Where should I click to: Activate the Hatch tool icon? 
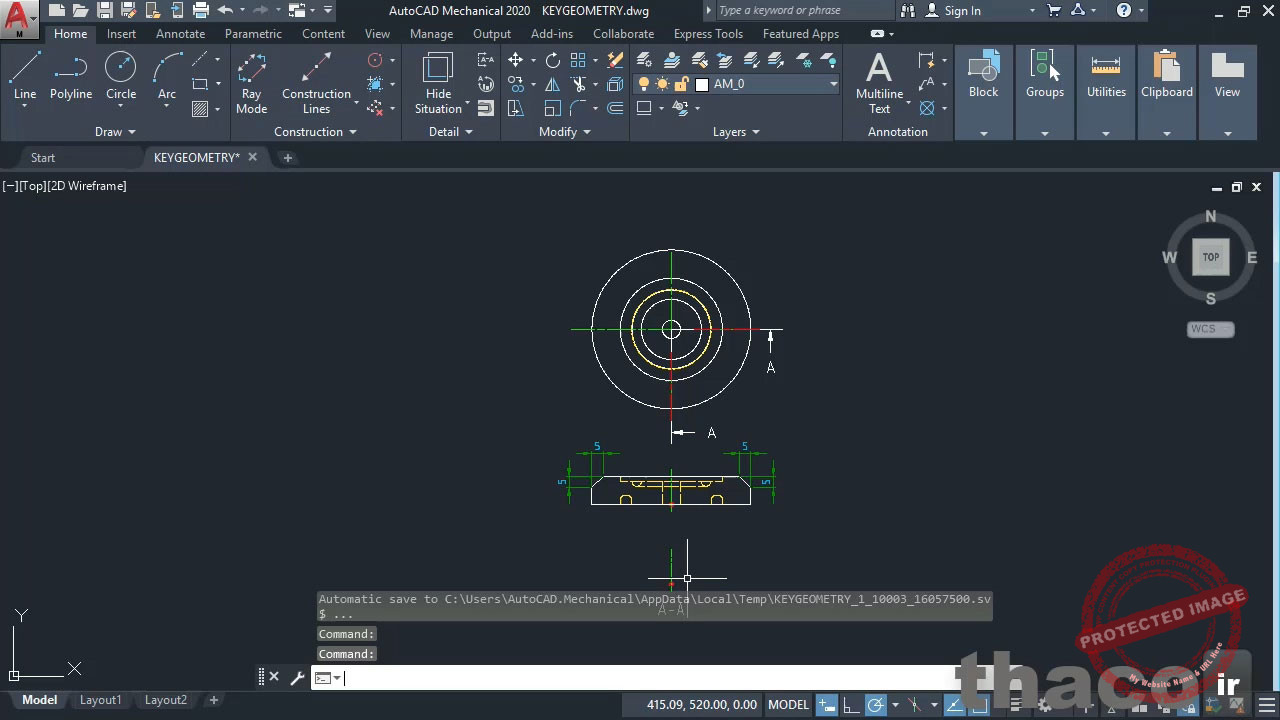(x=200, y=109)
